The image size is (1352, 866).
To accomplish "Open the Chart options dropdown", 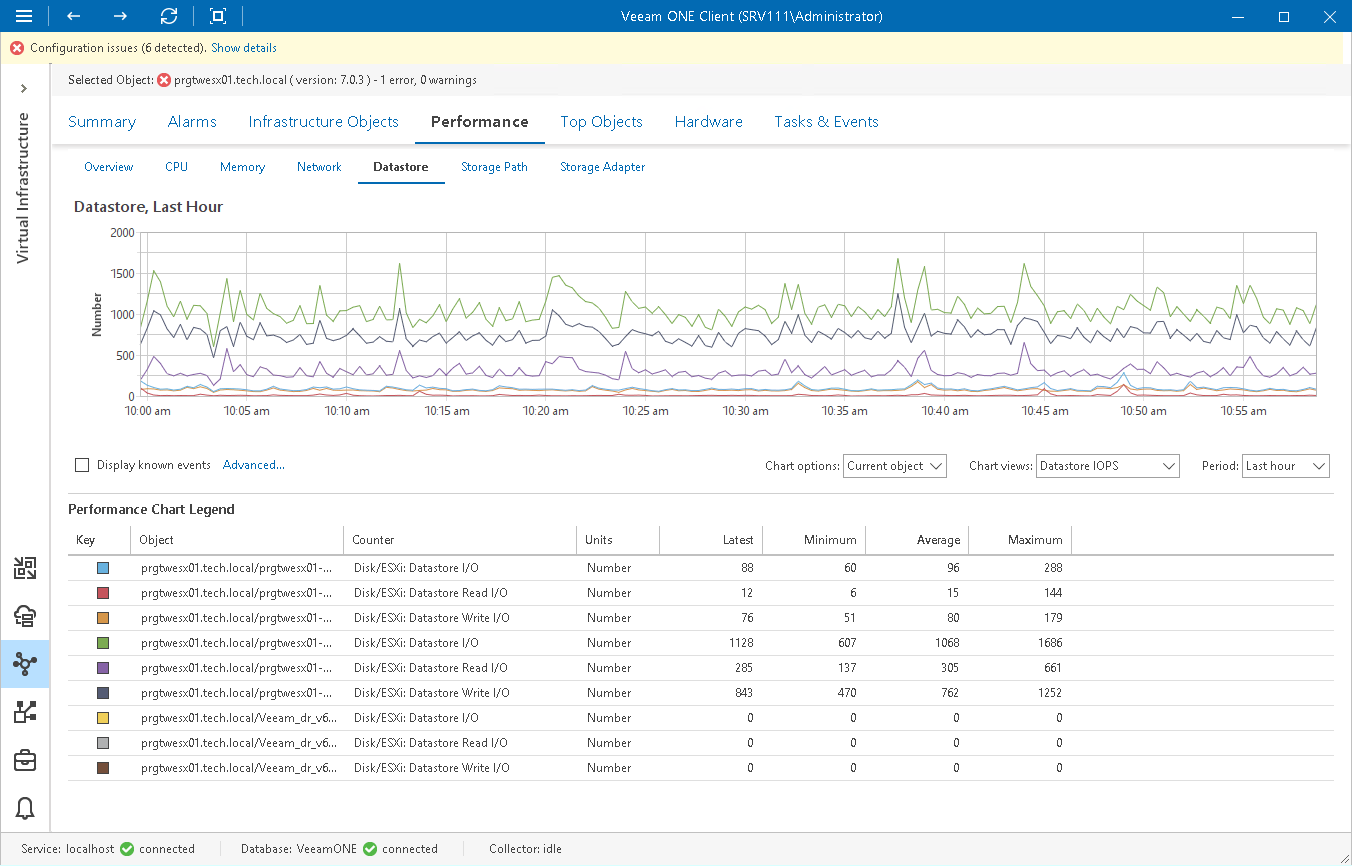I will pyautogui.click(x=894, y=465).
